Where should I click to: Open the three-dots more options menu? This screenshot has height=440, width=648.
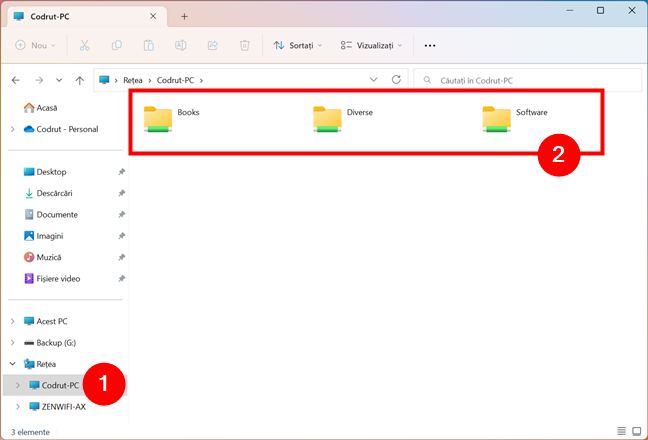pyautogui.click(x=430, y=45)
